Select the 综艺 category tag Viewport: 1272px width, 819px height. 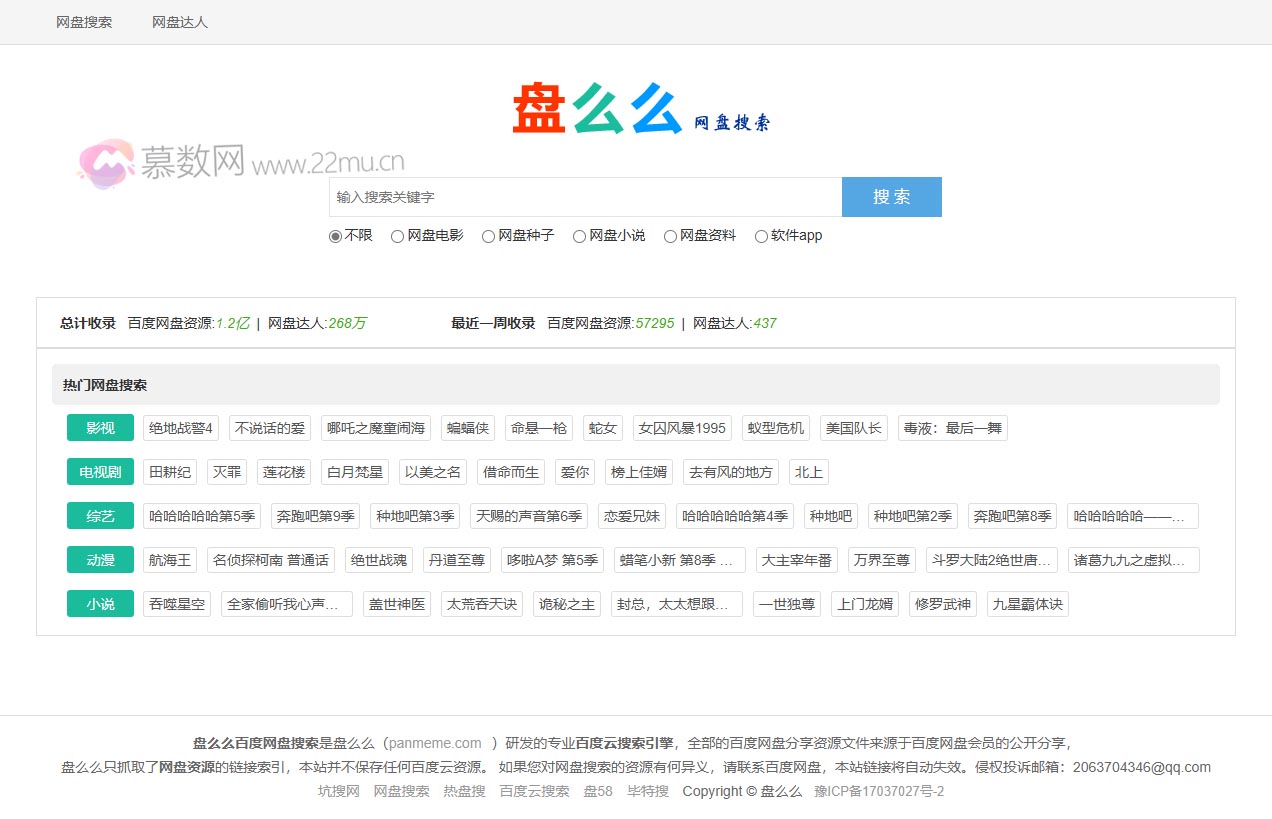(99, 515)
